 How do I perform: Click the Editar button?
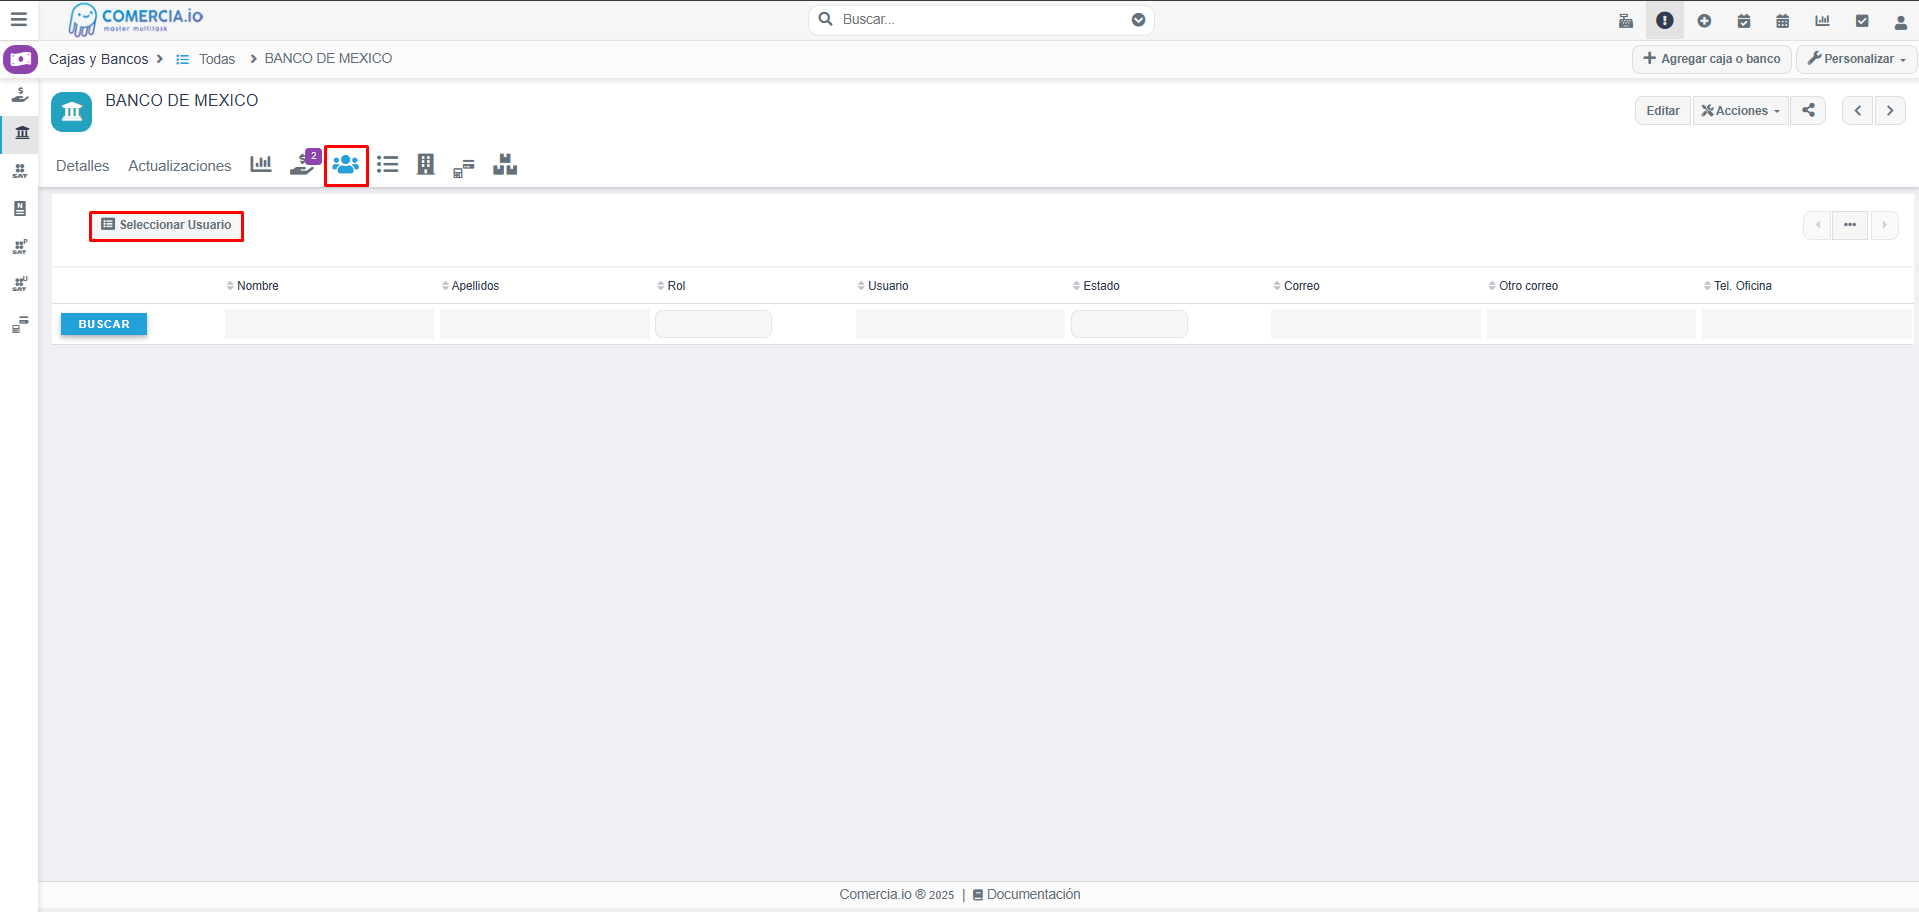1663,110
